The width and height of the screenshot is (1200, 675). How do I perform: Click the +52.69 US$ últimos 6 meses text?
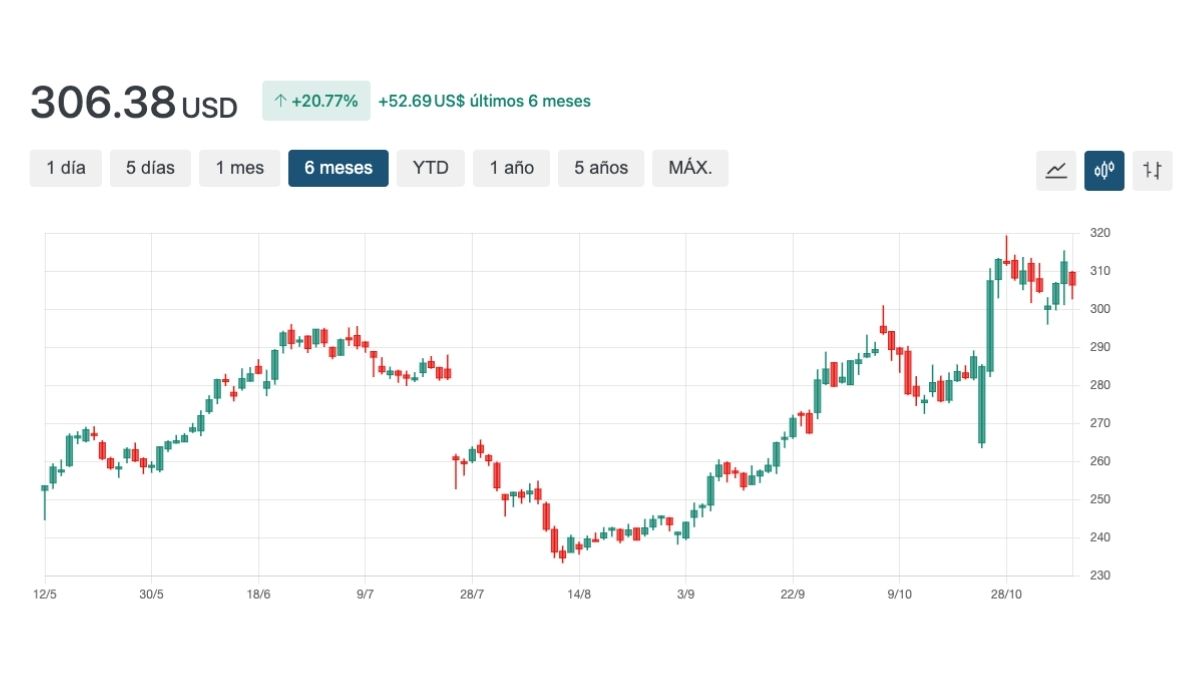484,101
